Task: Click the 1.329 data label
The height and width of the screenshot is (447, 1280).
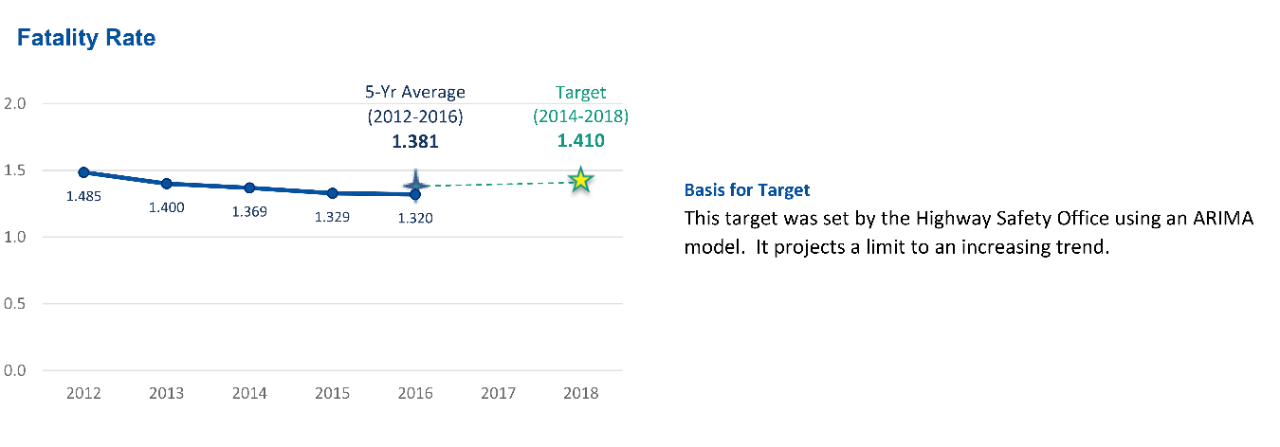Action: click(332, 217)
